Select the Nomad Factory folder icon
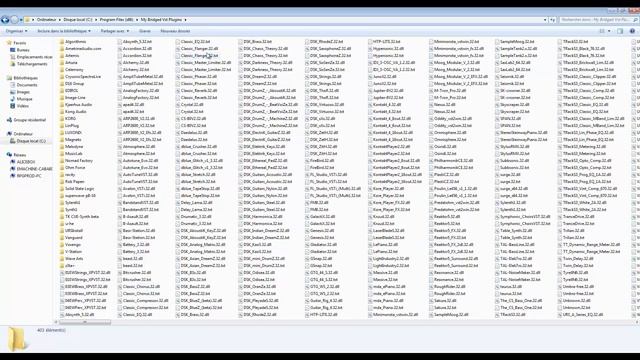Viewport: 640px width, 360px height. click(62, 161)
